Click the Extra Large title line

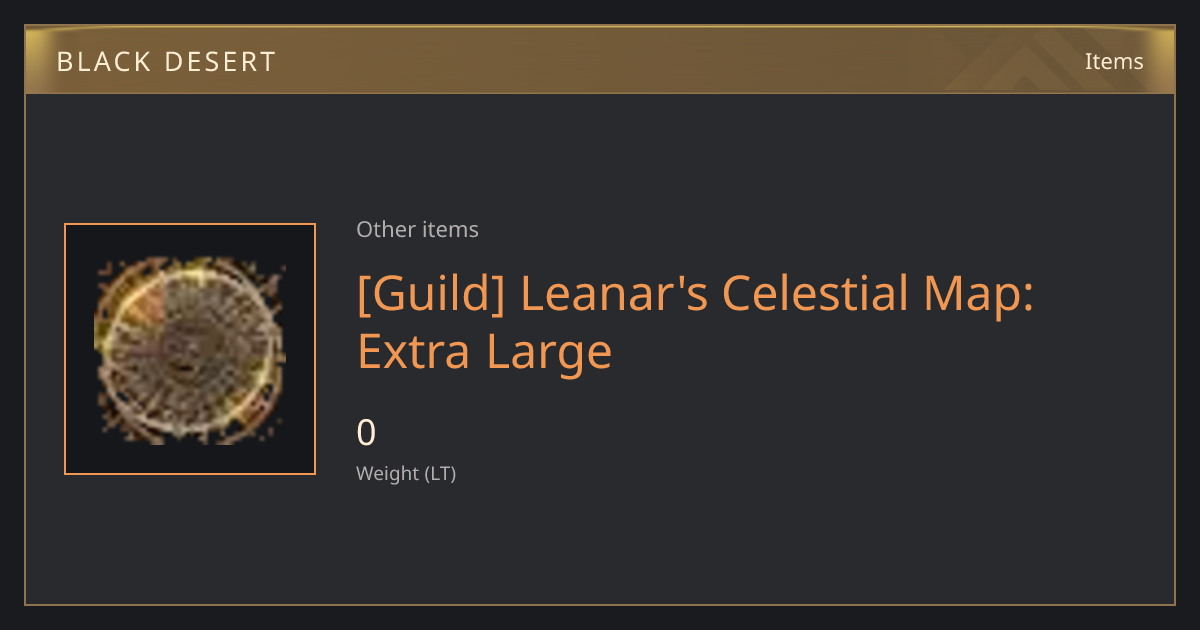pyautogui.click(x=484, y=351)
